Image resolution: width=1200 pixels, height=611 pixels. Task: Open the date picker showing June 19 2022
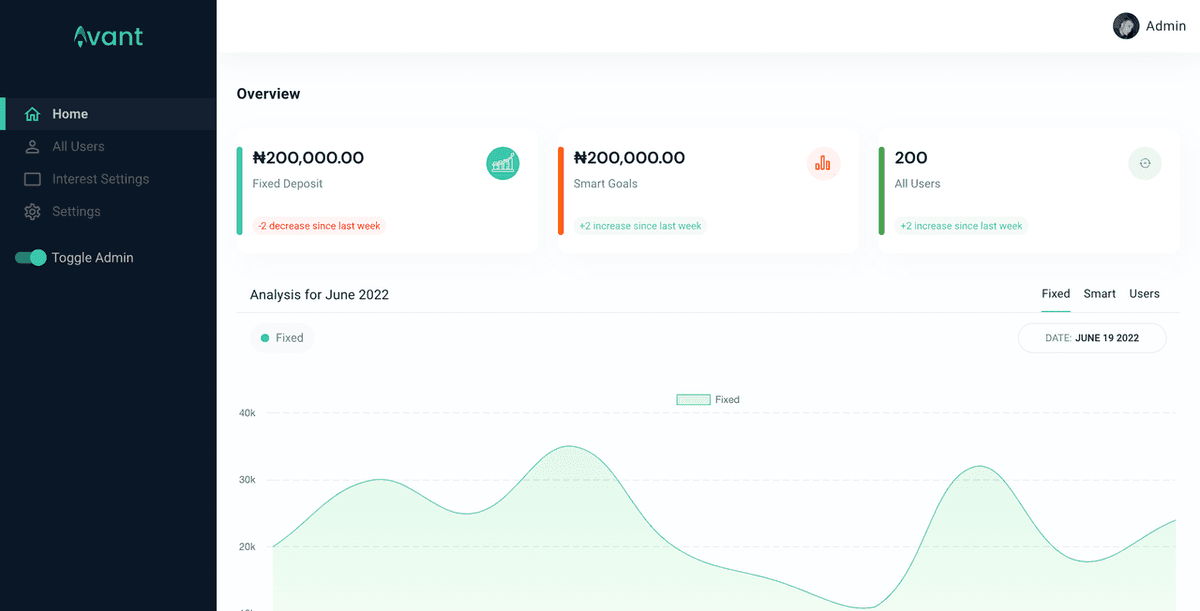point(1092,338)
